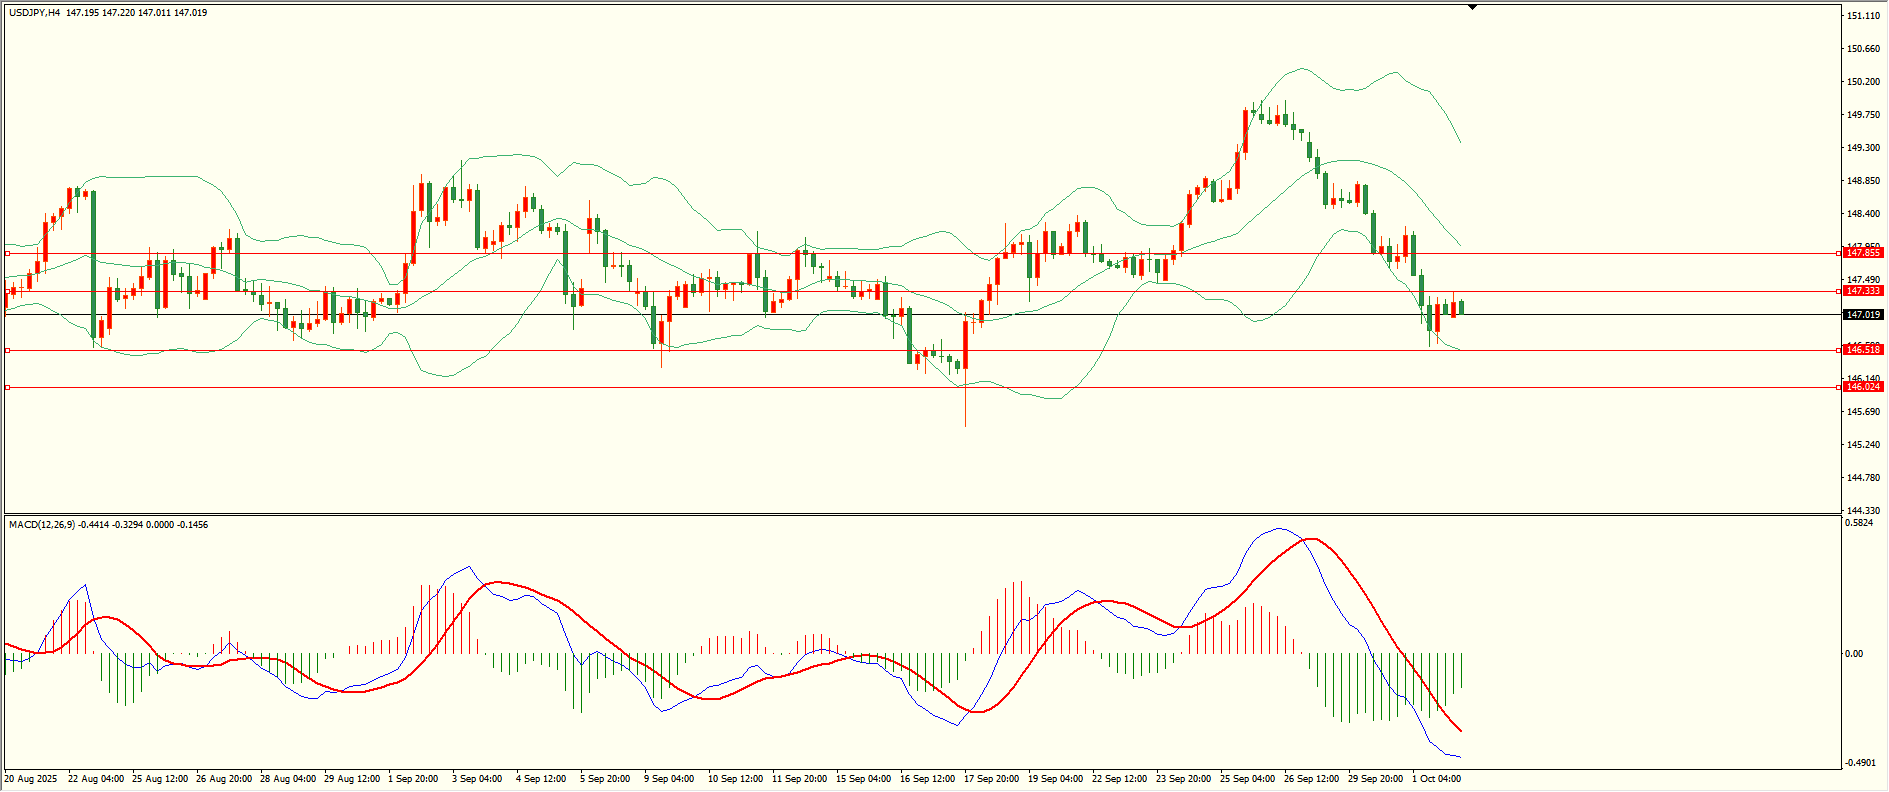
Task: Click 150.200 on the price scale
Action: click(x=1862, y=82)
